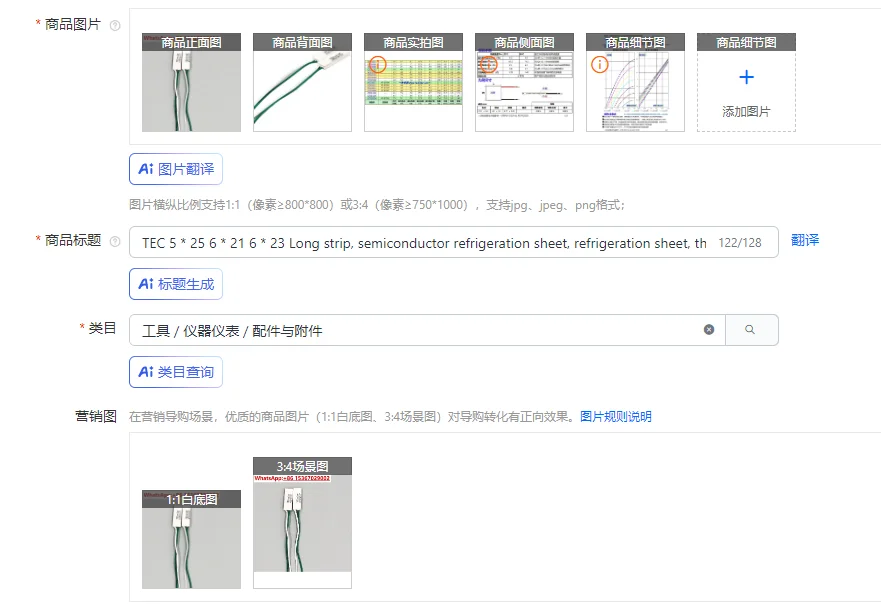Click the AI 图片翻译 image translation button
This screenshot has width=881, height=607.
pyautogui.click(x=176, y=169)
